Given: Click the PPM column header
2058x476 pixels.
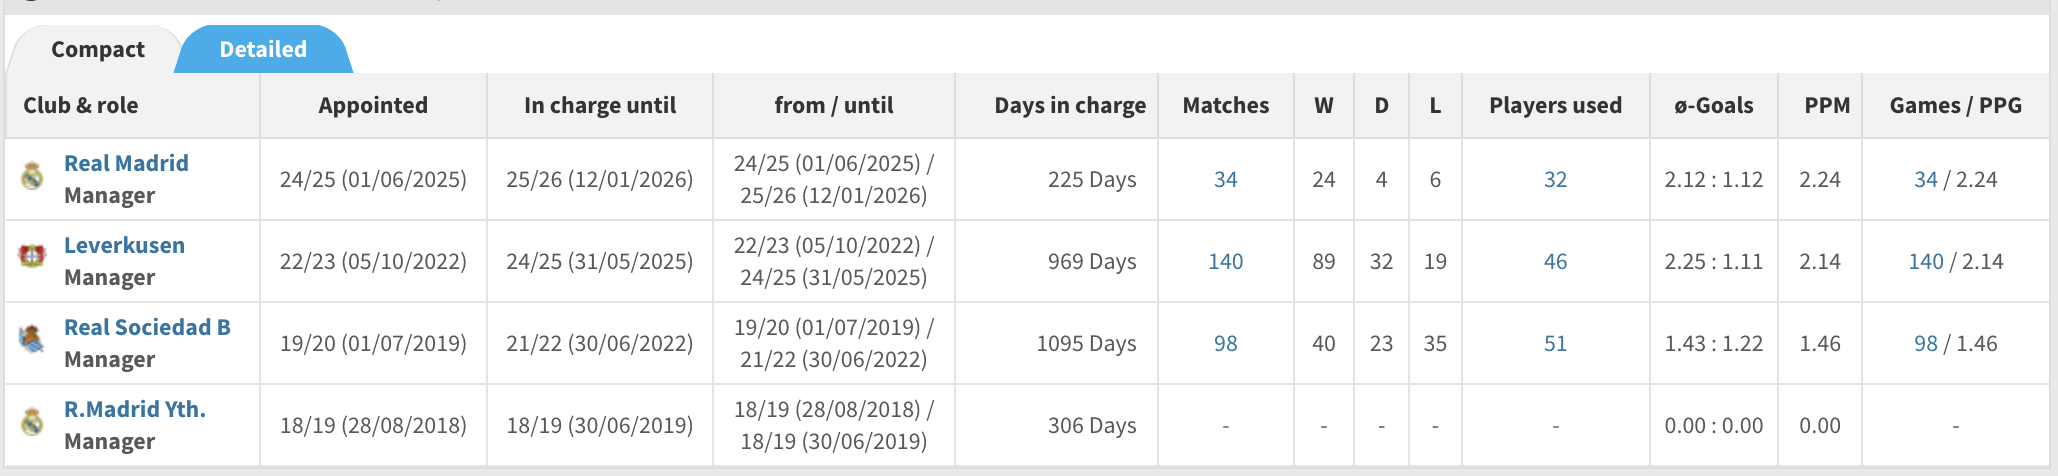Looking at the screenshot, I should [x=1826, y=106].
